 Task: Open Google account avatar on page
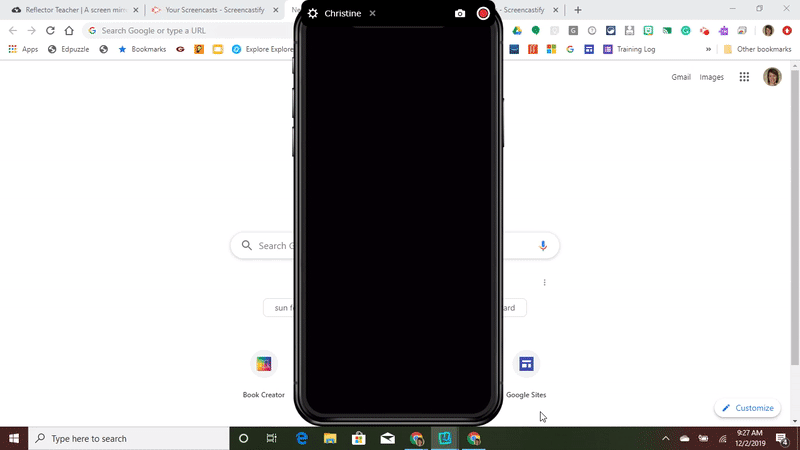coord(772,77)
